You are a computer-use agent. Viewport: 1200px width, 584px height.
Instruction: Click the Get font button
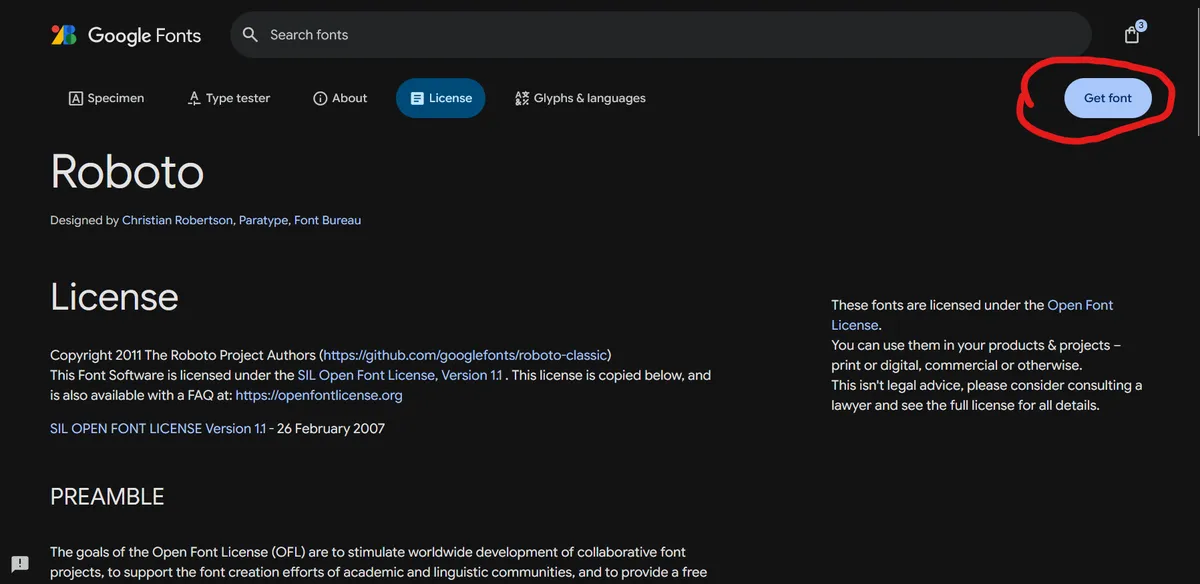pos(1108,98)
